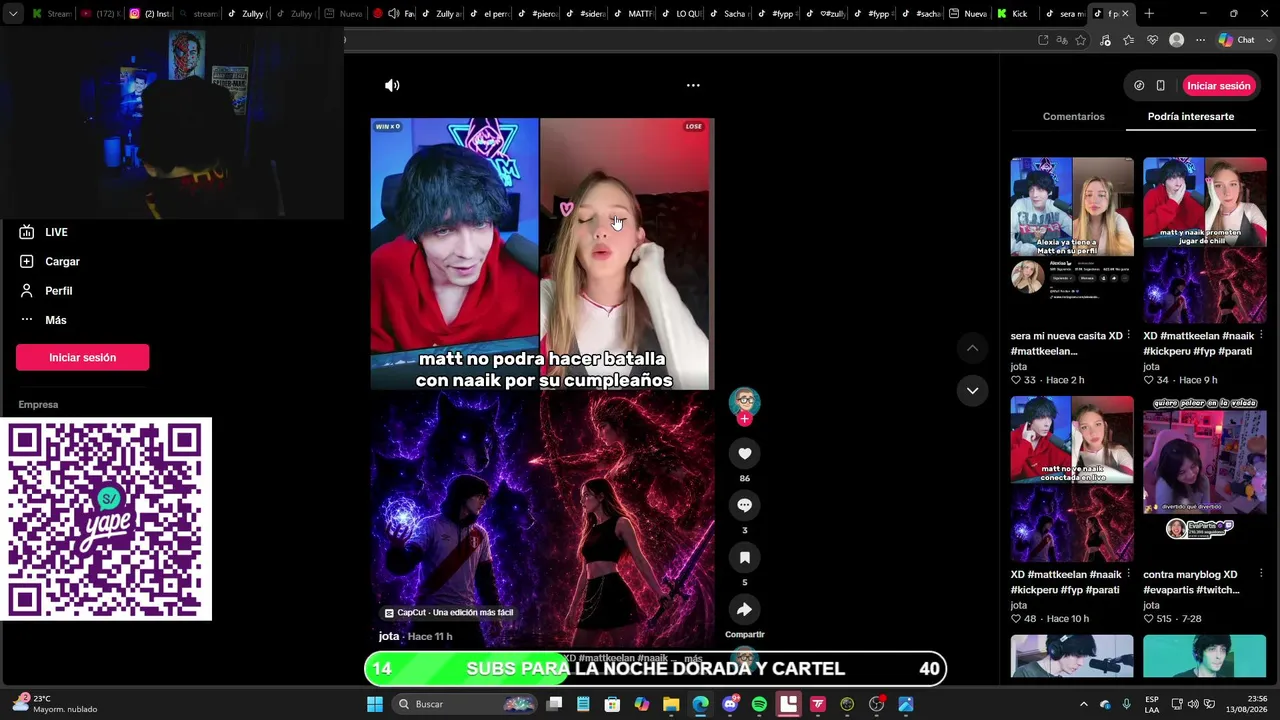Click the taskbar Buscar search box

[463, 704]
